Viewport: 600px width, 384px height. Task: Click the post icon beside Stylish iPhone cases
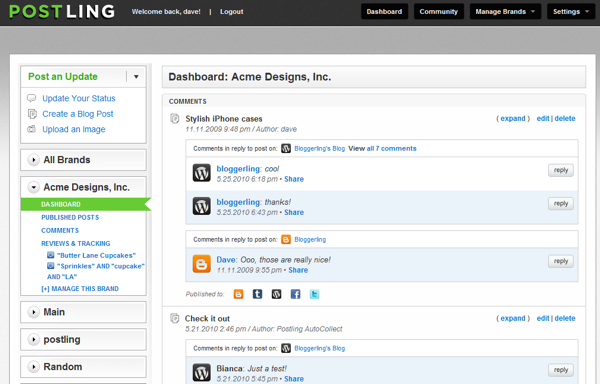point(174,119)
